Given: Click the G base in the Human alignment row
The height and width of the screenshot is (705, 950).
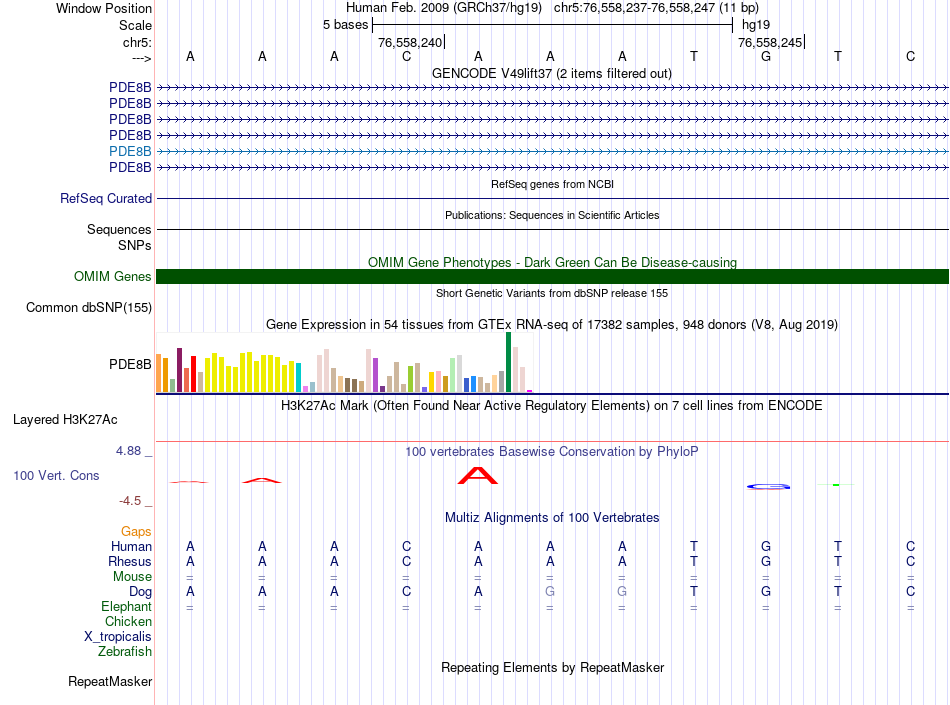Looking at the screenshot, I should (766, 546).
